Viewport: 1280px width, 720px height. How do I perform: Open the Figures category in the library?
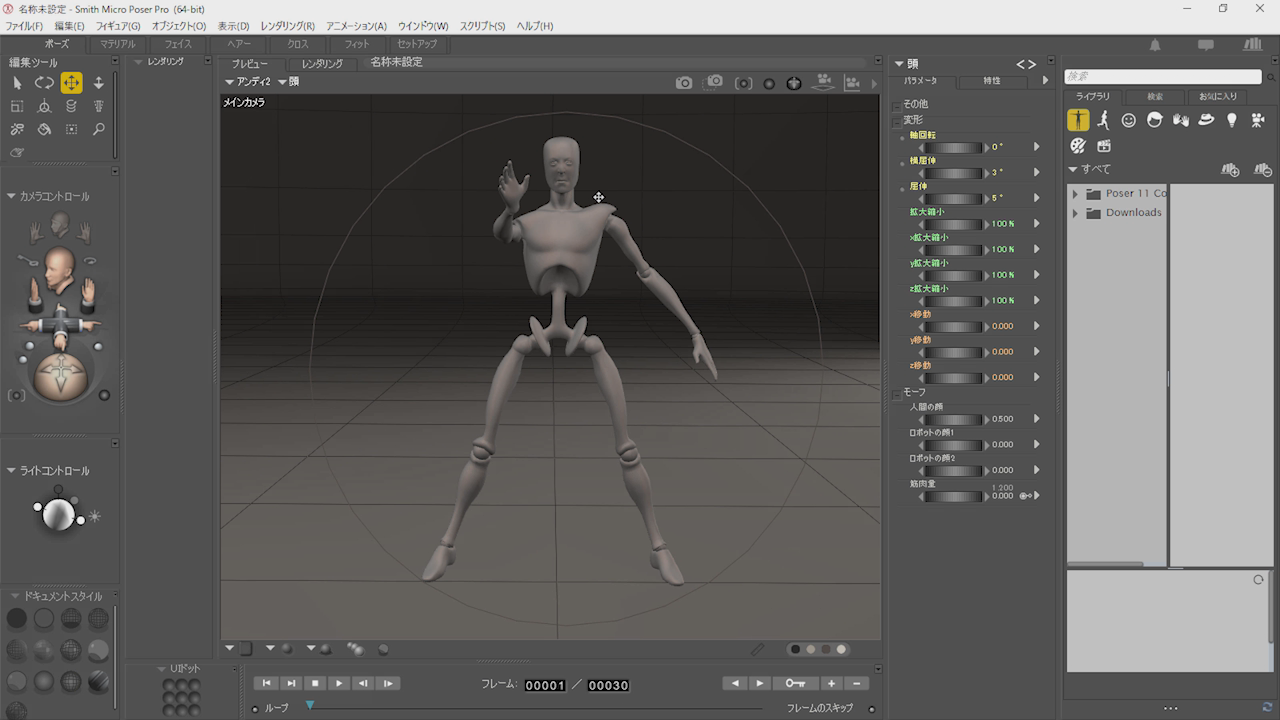click(1078, 120)
